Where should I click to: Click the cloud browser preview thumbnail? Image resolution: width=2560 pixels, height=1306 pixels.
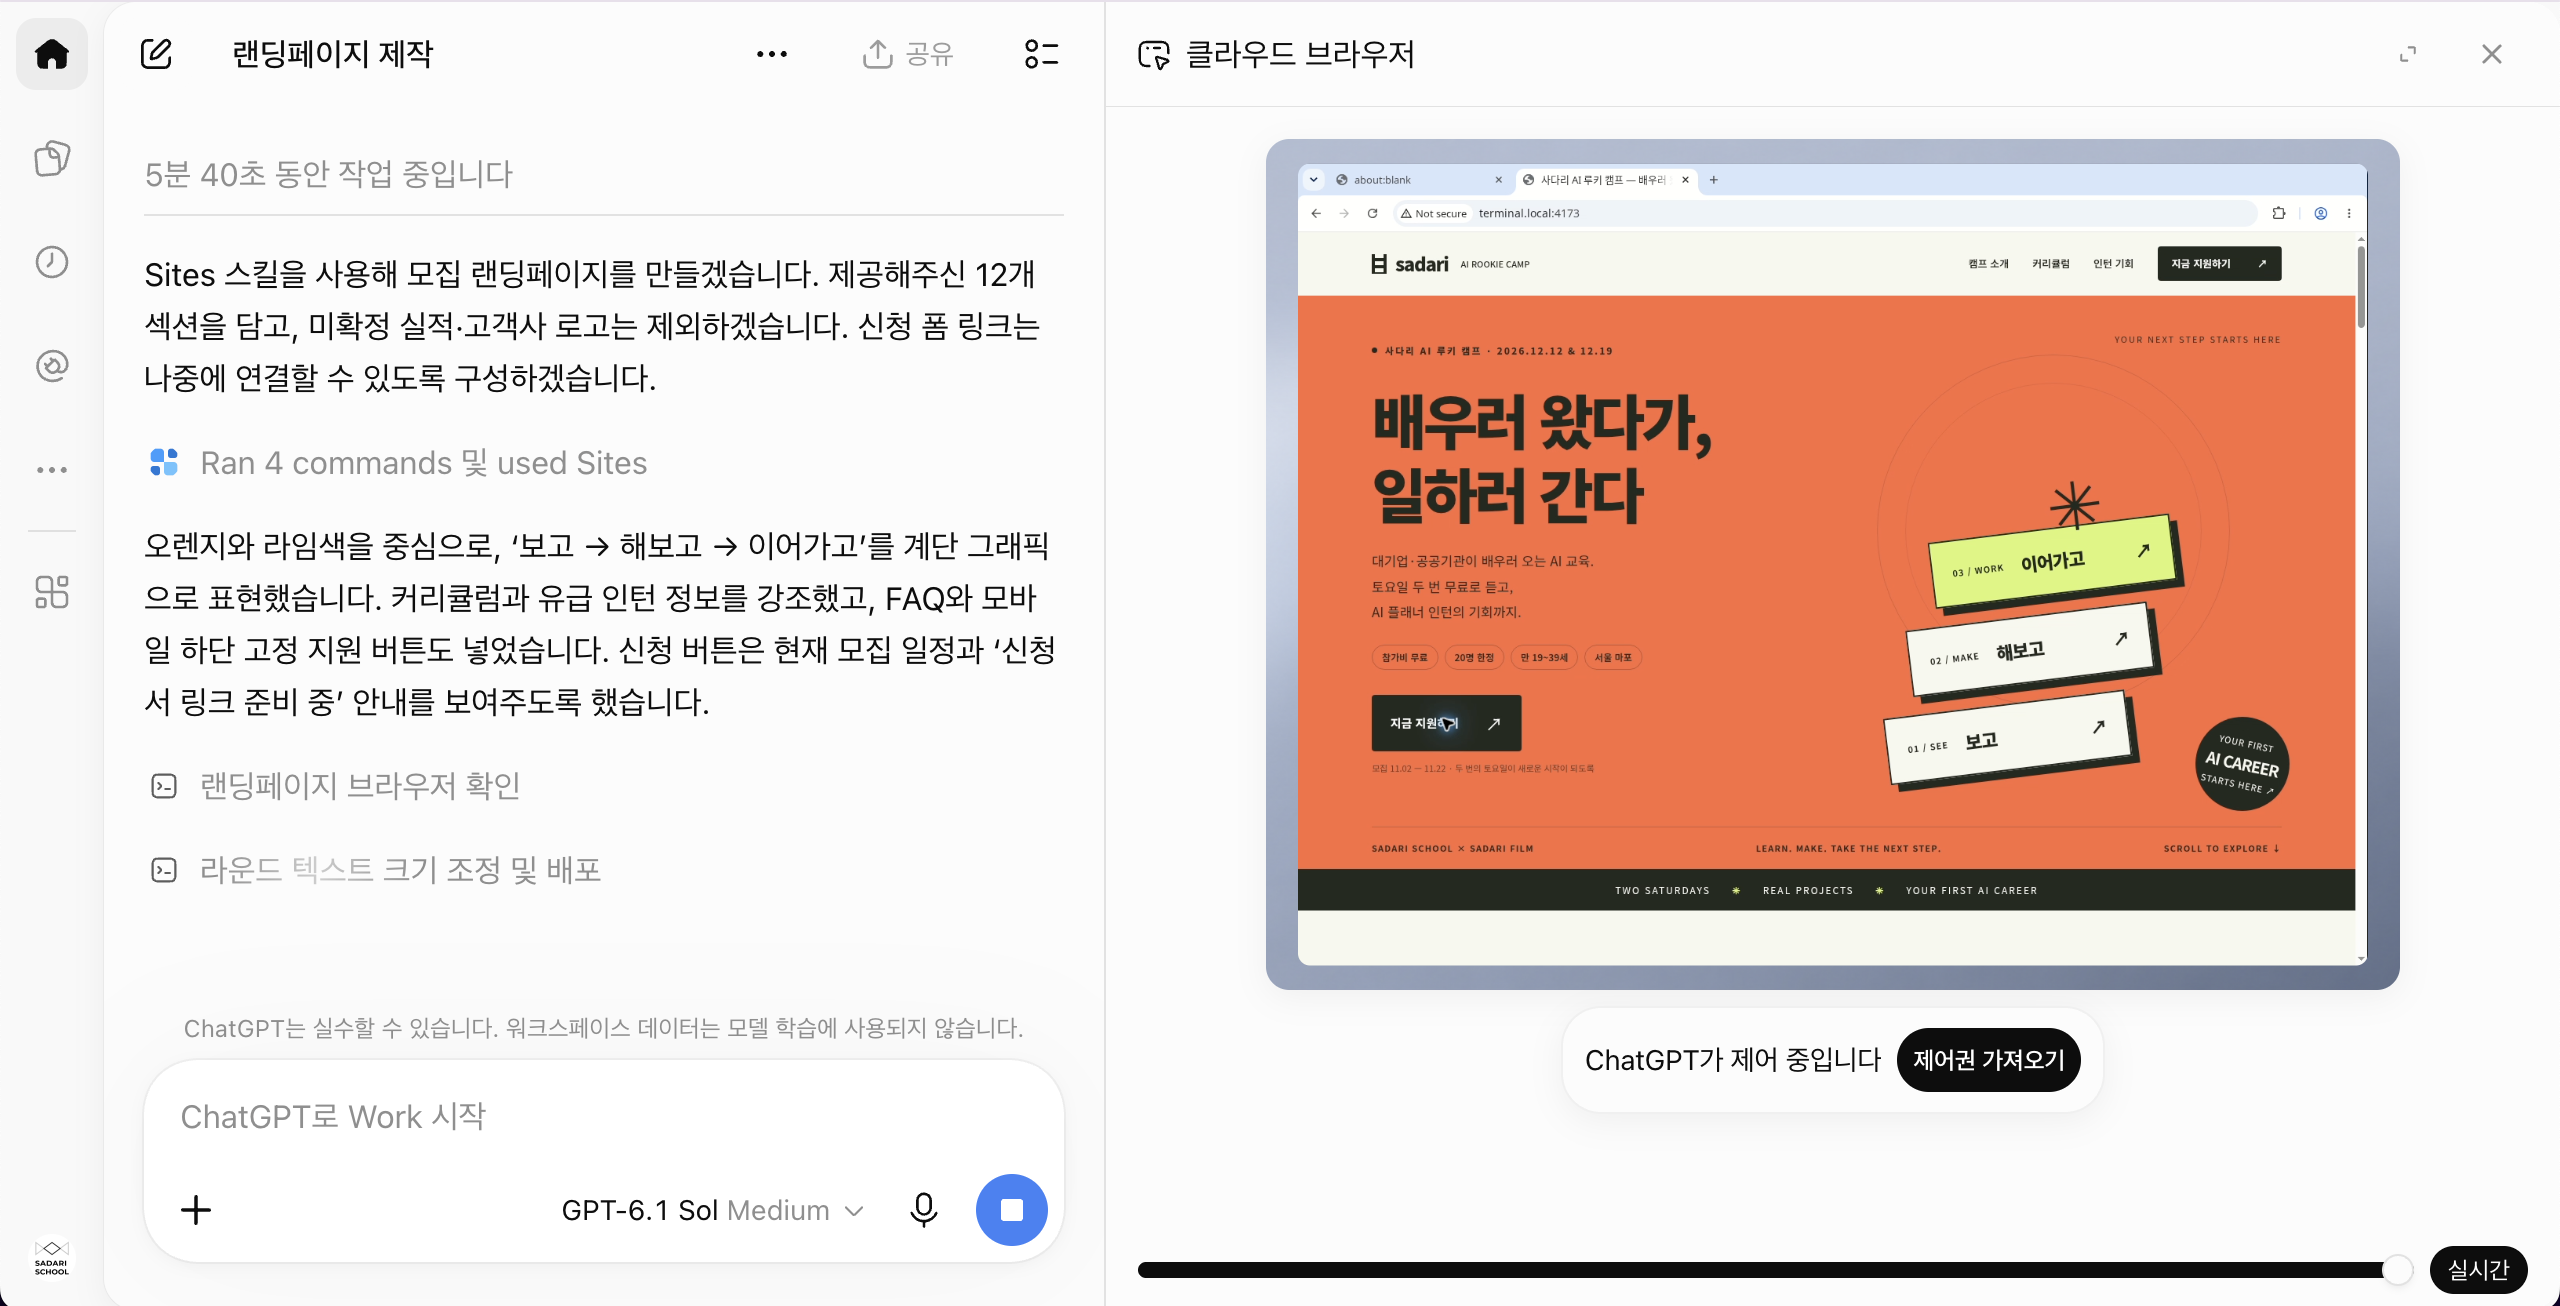coord(1832,564)
